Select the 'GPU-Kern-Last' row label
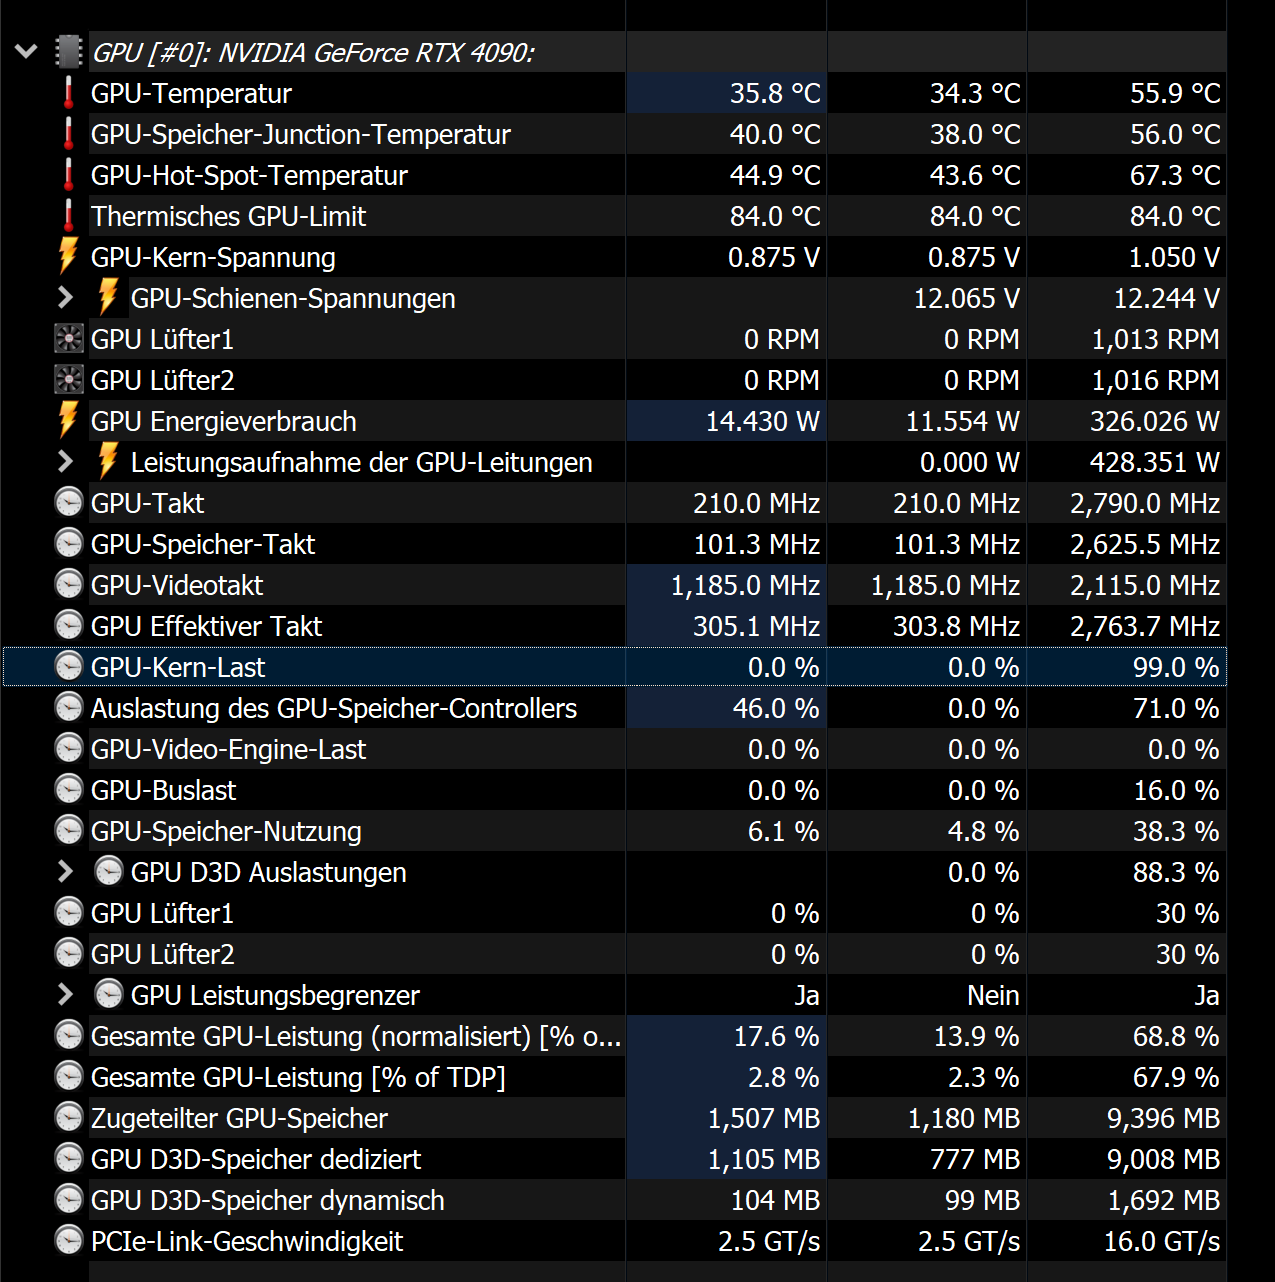Image resolution: width=1275 pixels, height=1282 pixels. 178,667
